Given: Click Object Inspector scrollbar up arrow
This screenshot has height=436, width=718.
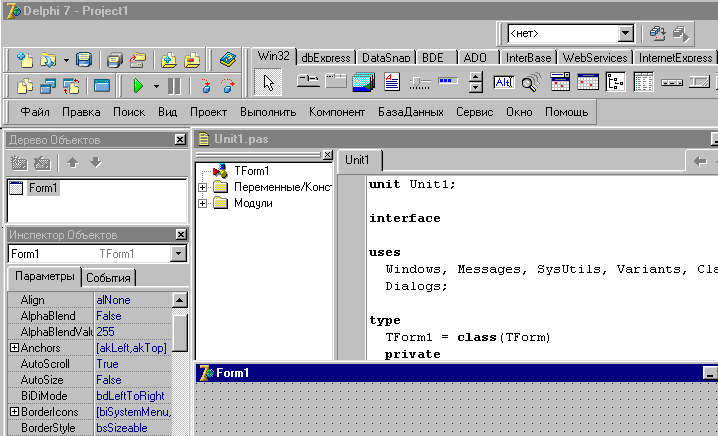Looking at the screenshot, I should pyautogui.click(x=180, y=300).
